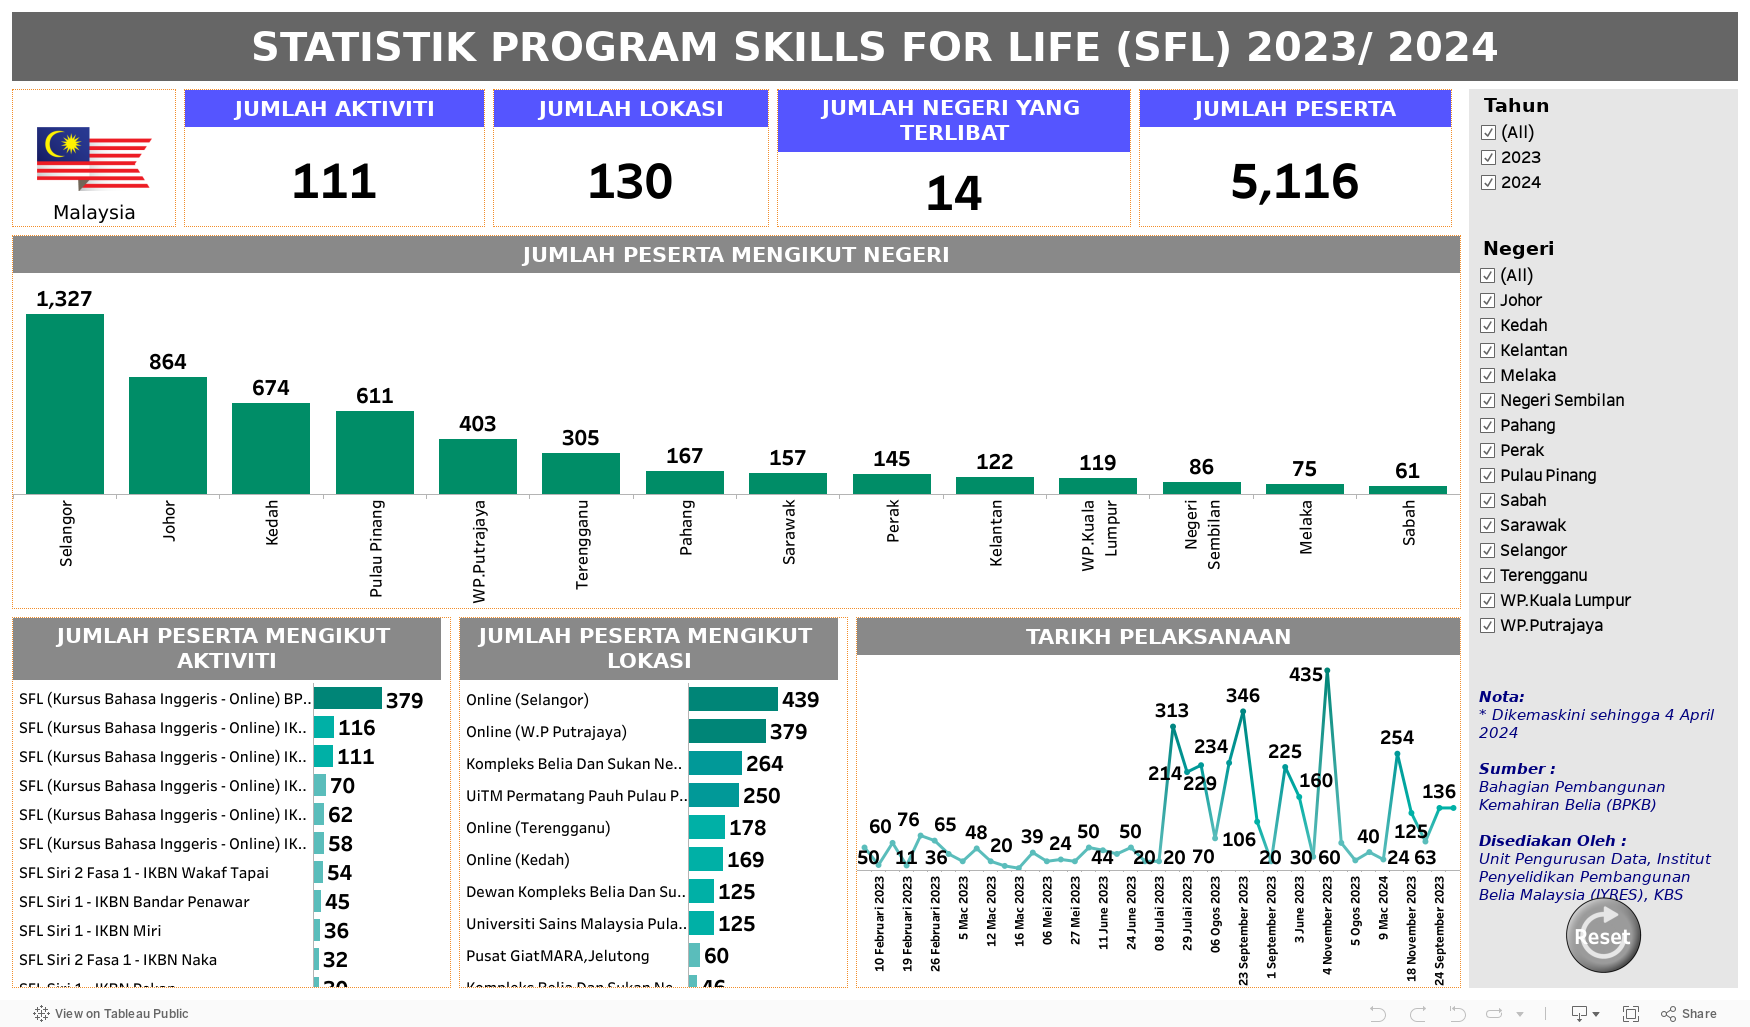Enter full screen mode icon
Viewport: 1750px width, 1027px height.
pos(1631,1014)
